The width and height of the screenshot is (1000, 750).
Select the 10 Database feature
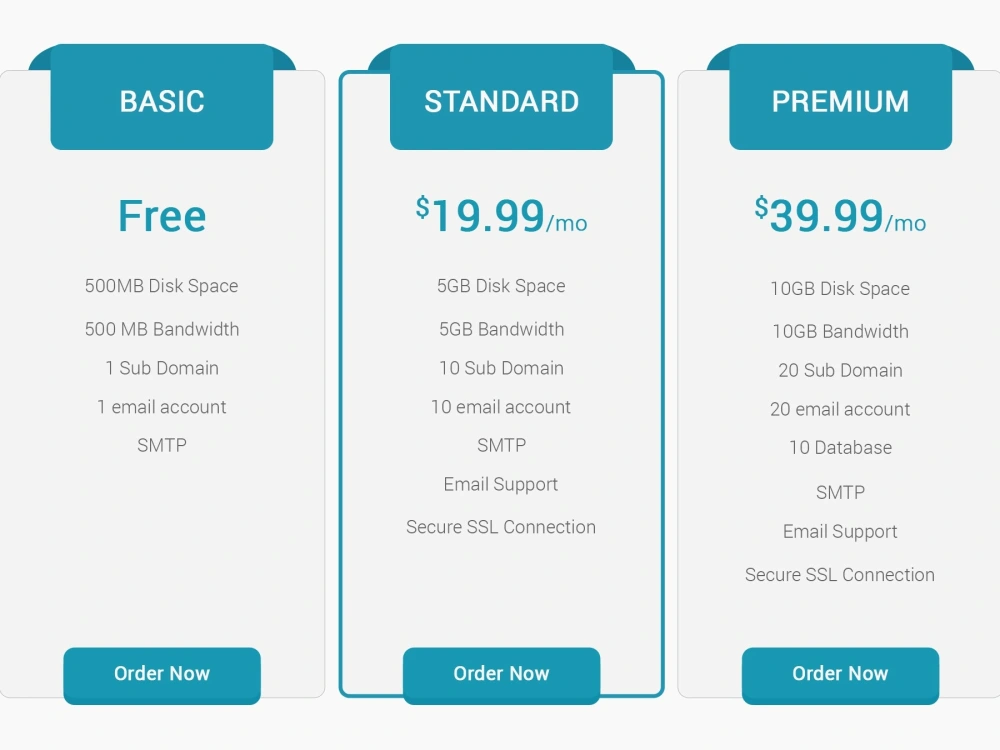click(x=840, y=448)
